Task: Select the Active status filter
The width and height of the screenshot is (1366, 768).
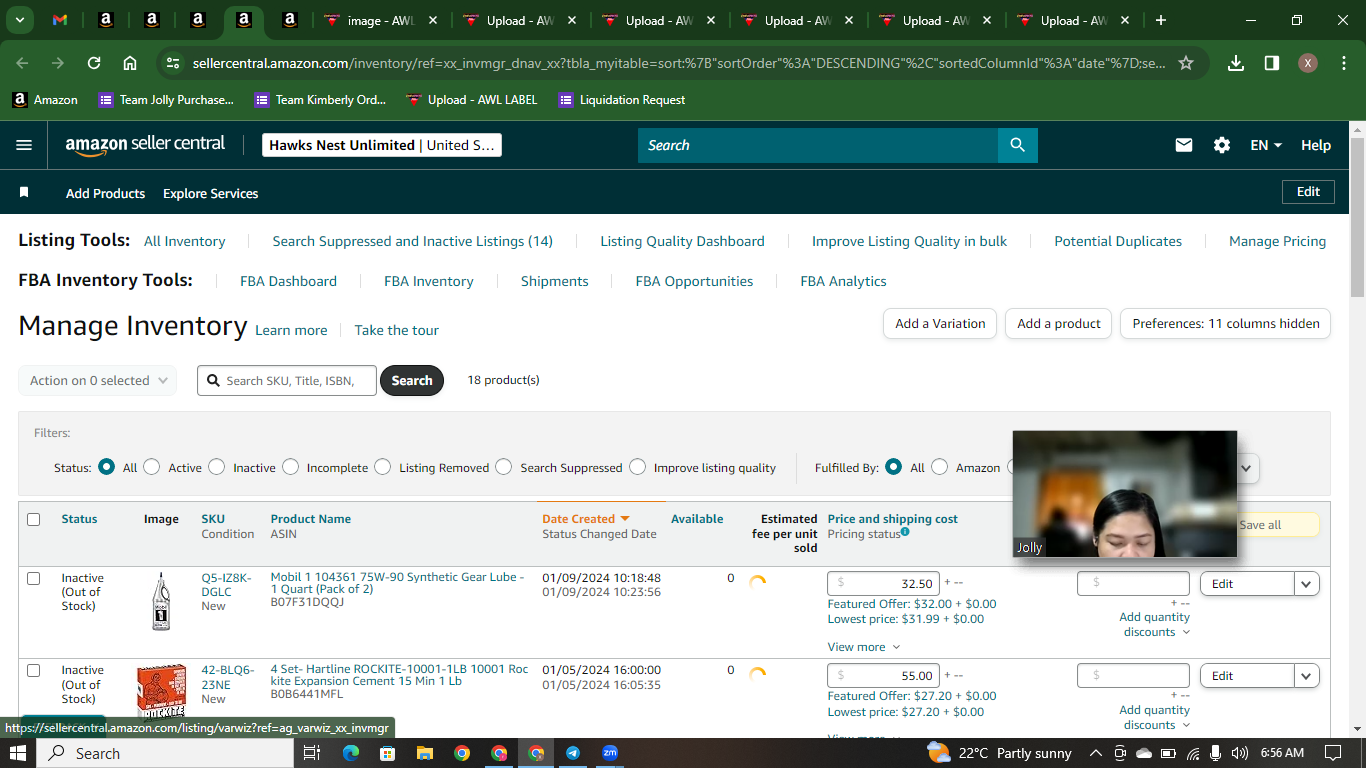Action: [152, 467]
